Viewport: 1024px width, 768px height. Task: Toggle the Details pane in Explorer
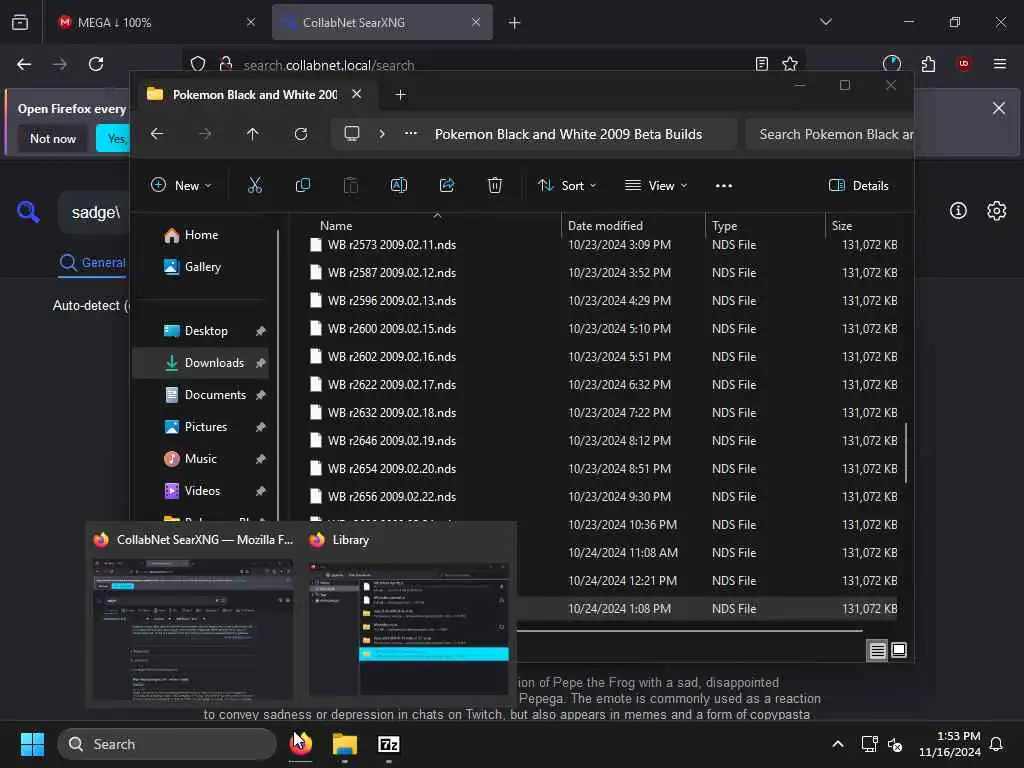pos(859,185)
